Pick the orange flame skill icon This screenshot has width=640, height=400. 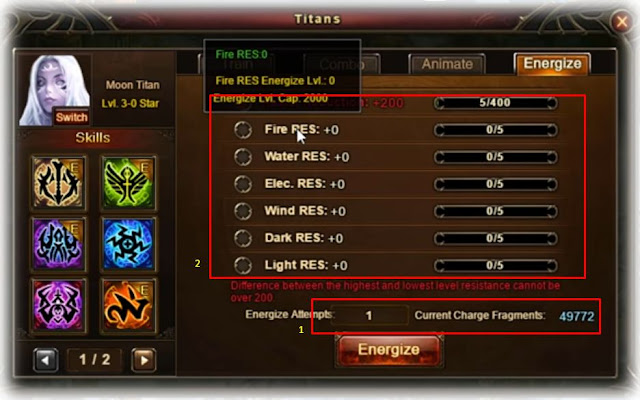click(x=129, y=305)
